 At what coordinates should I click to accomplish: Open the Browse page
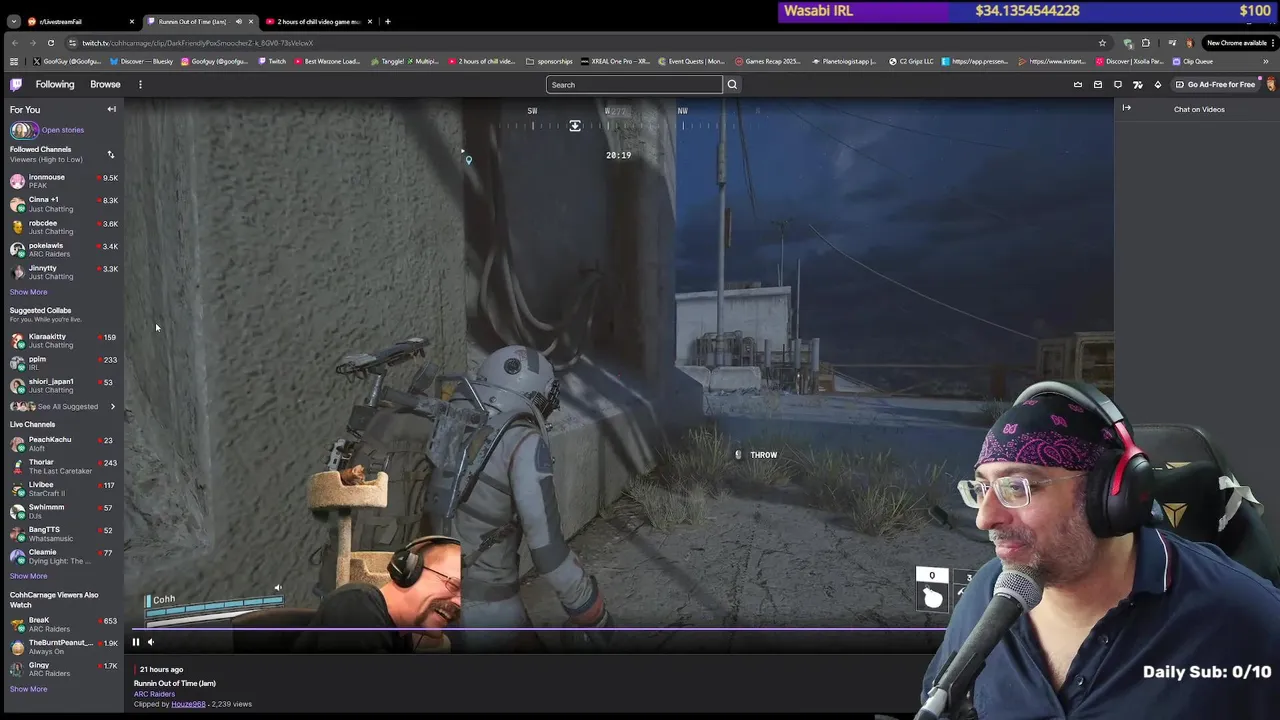click(105, 85)
